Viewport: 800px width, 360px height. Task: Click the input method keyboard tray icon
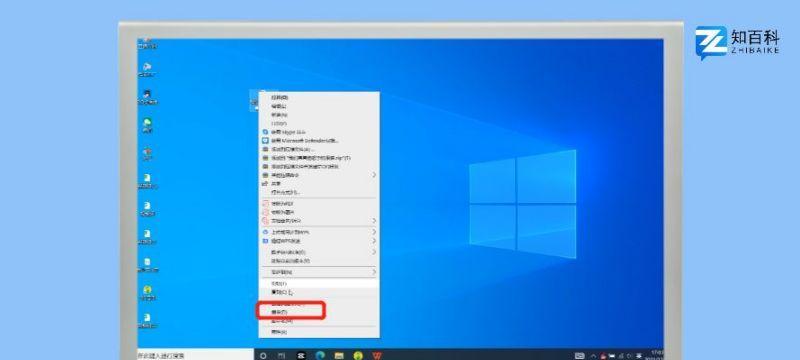[579, 355]
